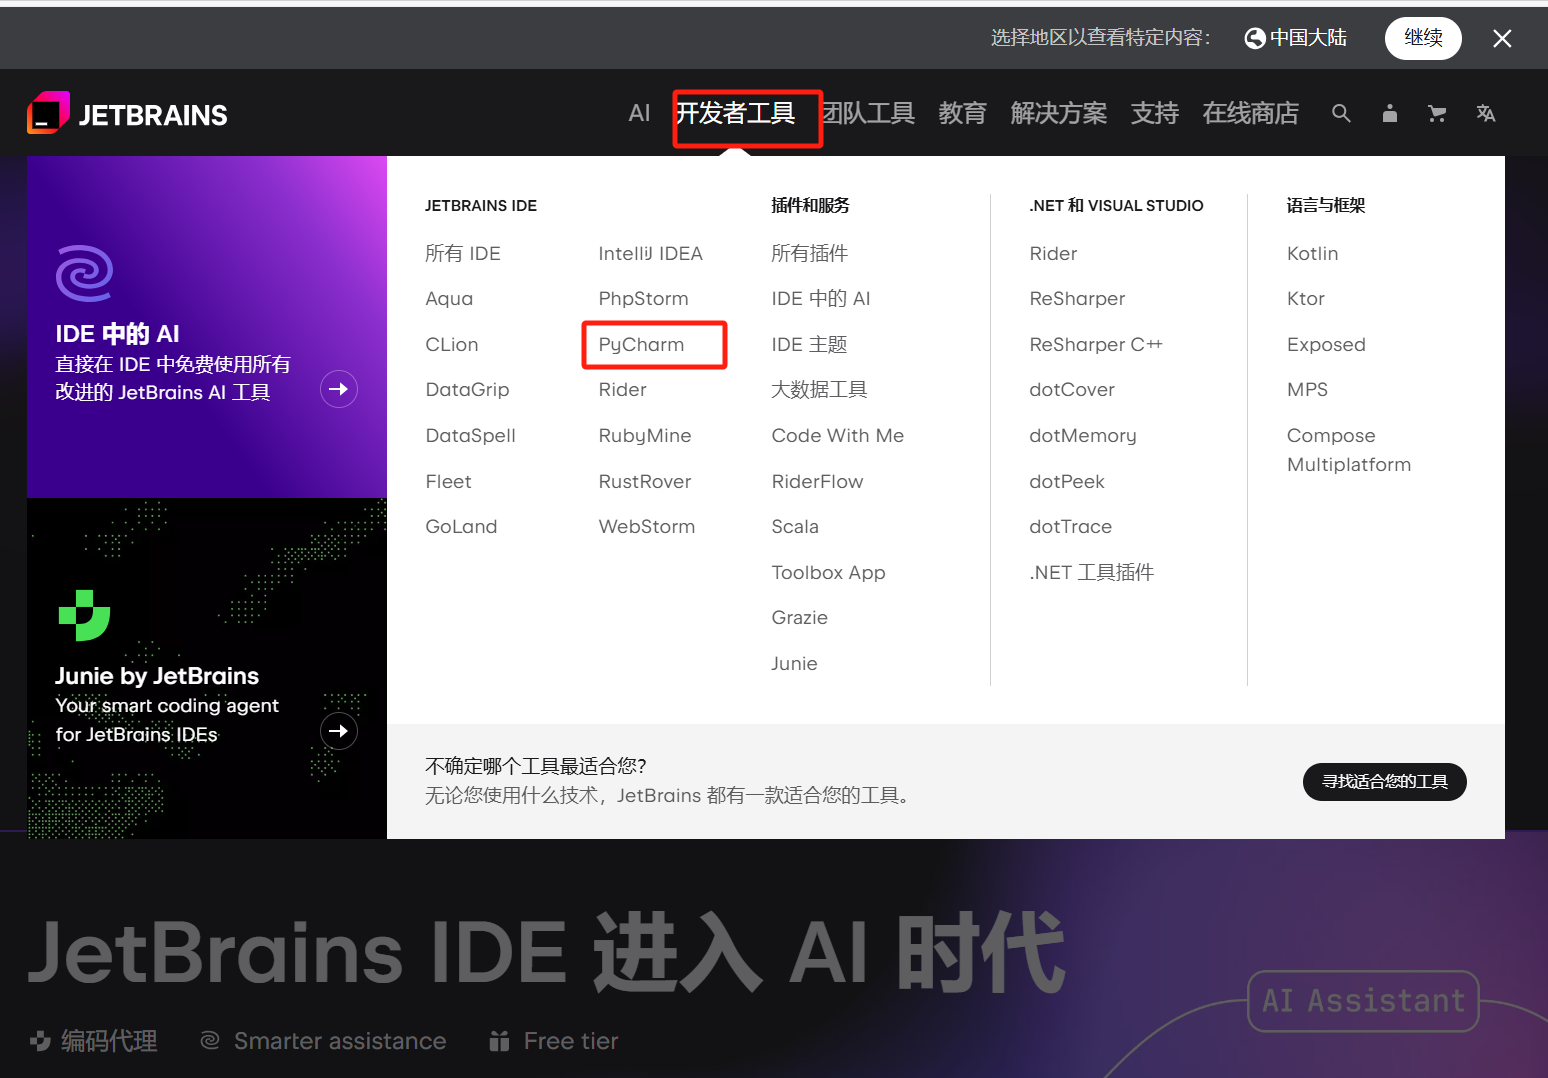
Task: Click the arrow on IDE 中的 AI card
Action: pyautogui.click(x=339, y=389)
